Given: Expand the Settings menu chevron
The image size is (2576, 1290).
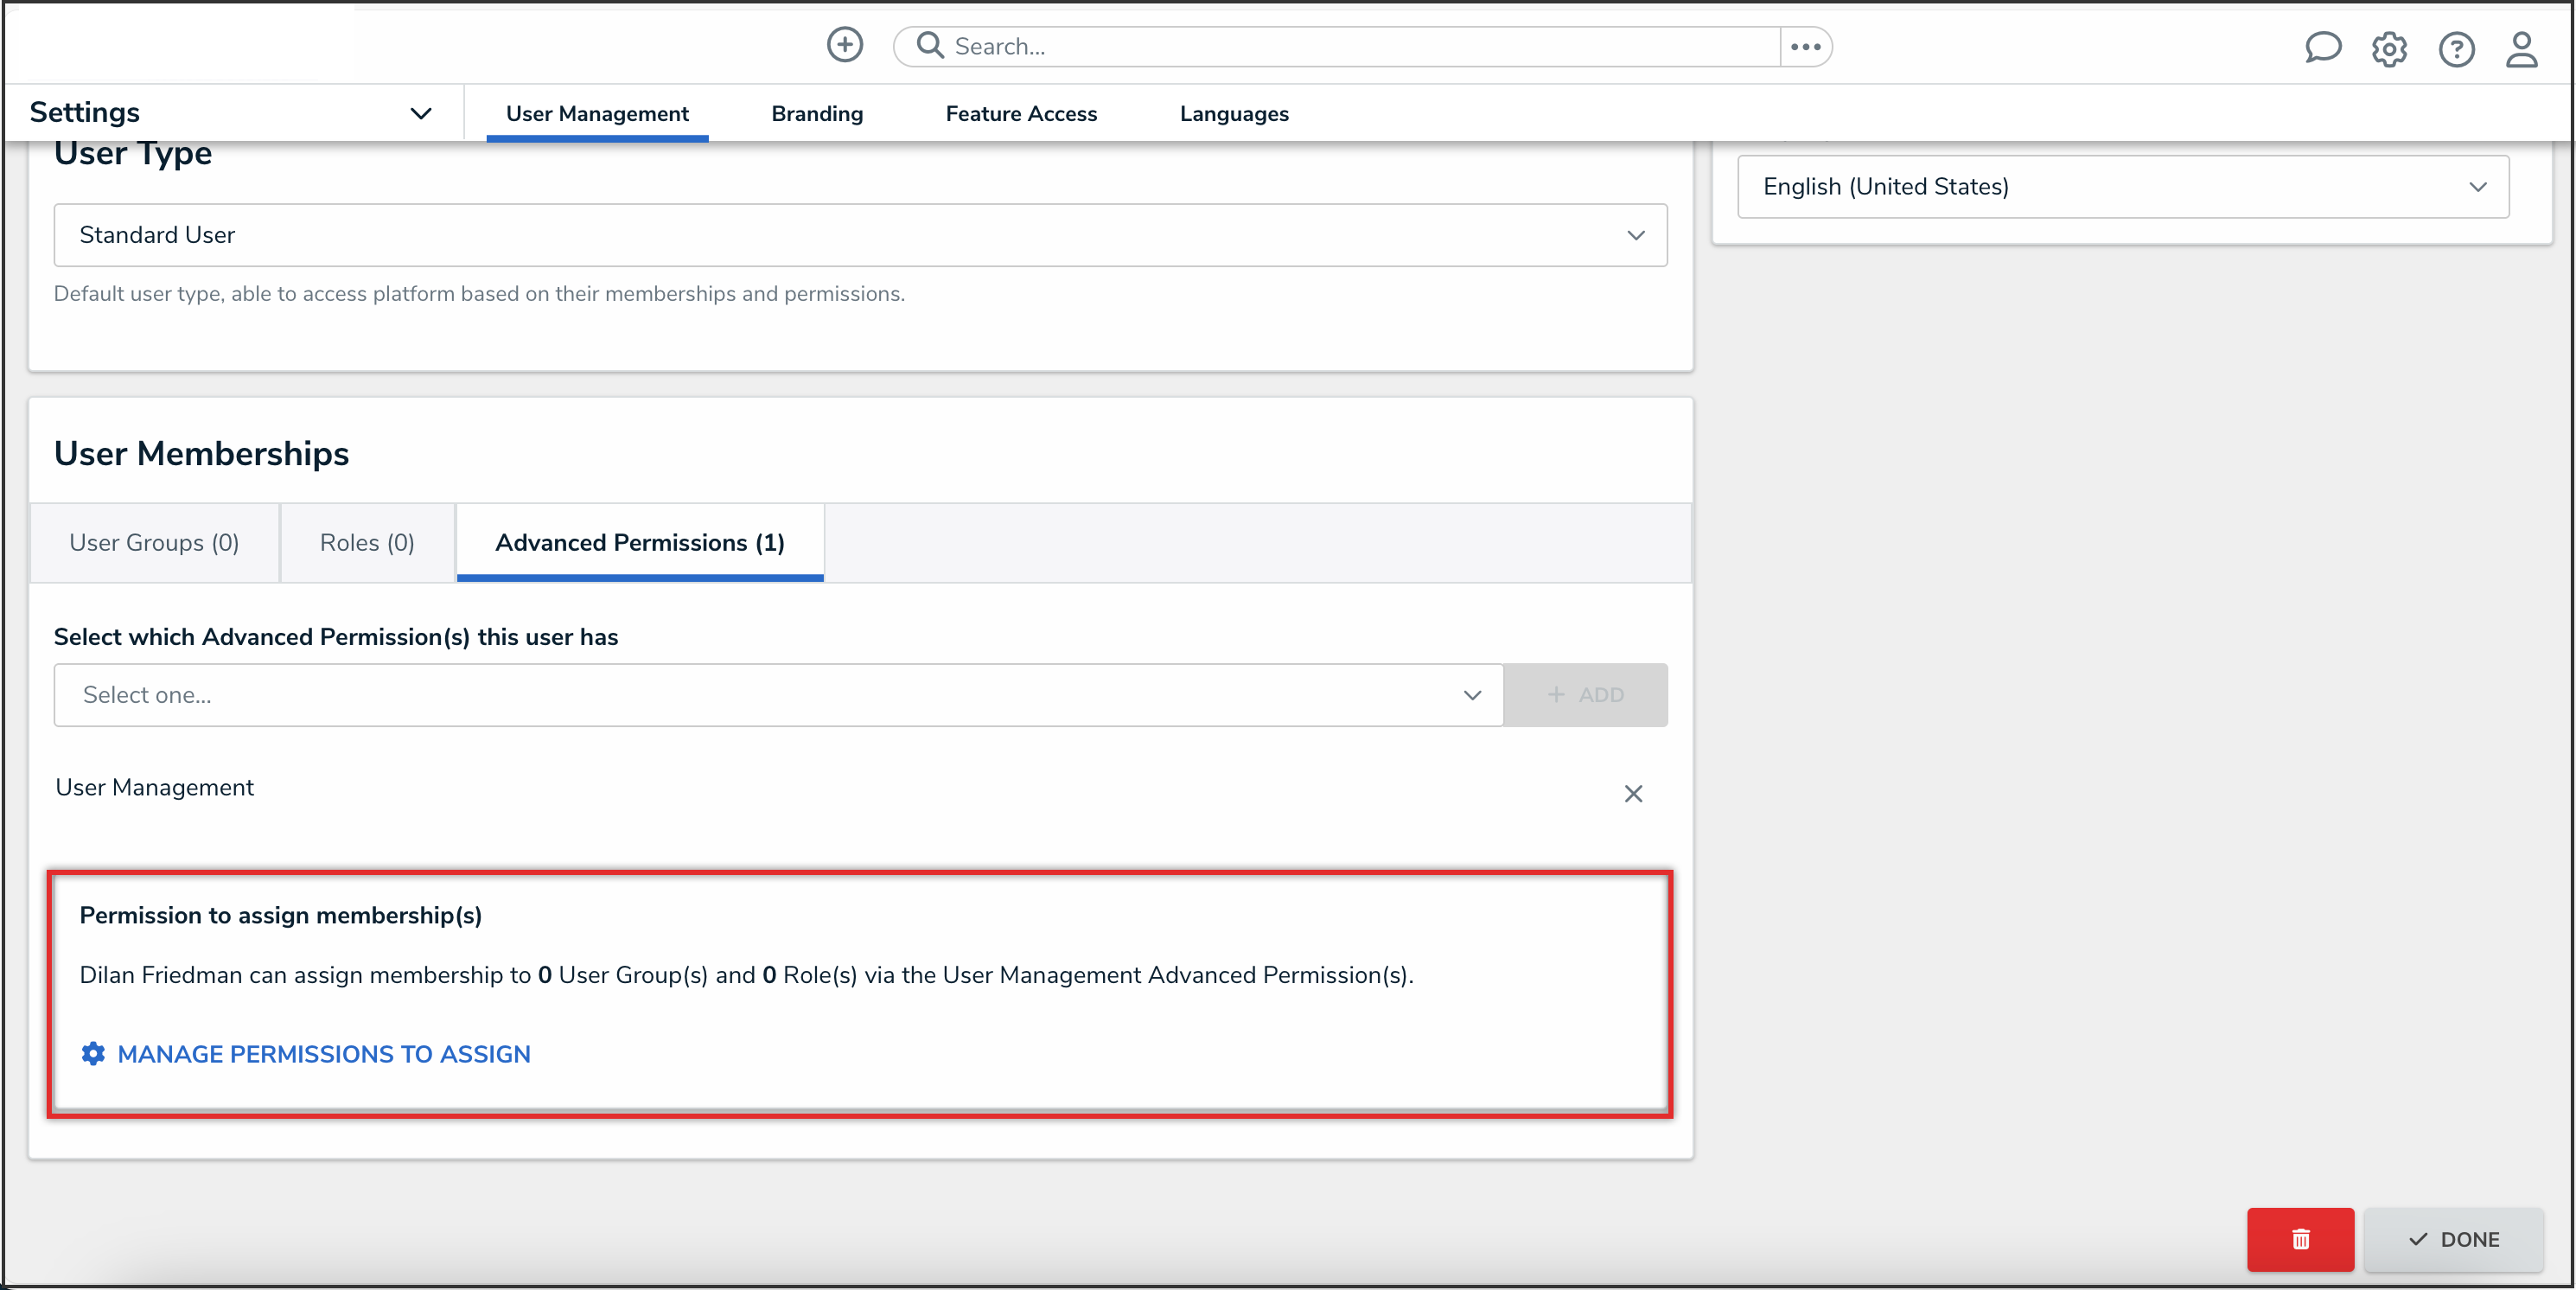Looking at the screenshot, I should coord(421,113).
